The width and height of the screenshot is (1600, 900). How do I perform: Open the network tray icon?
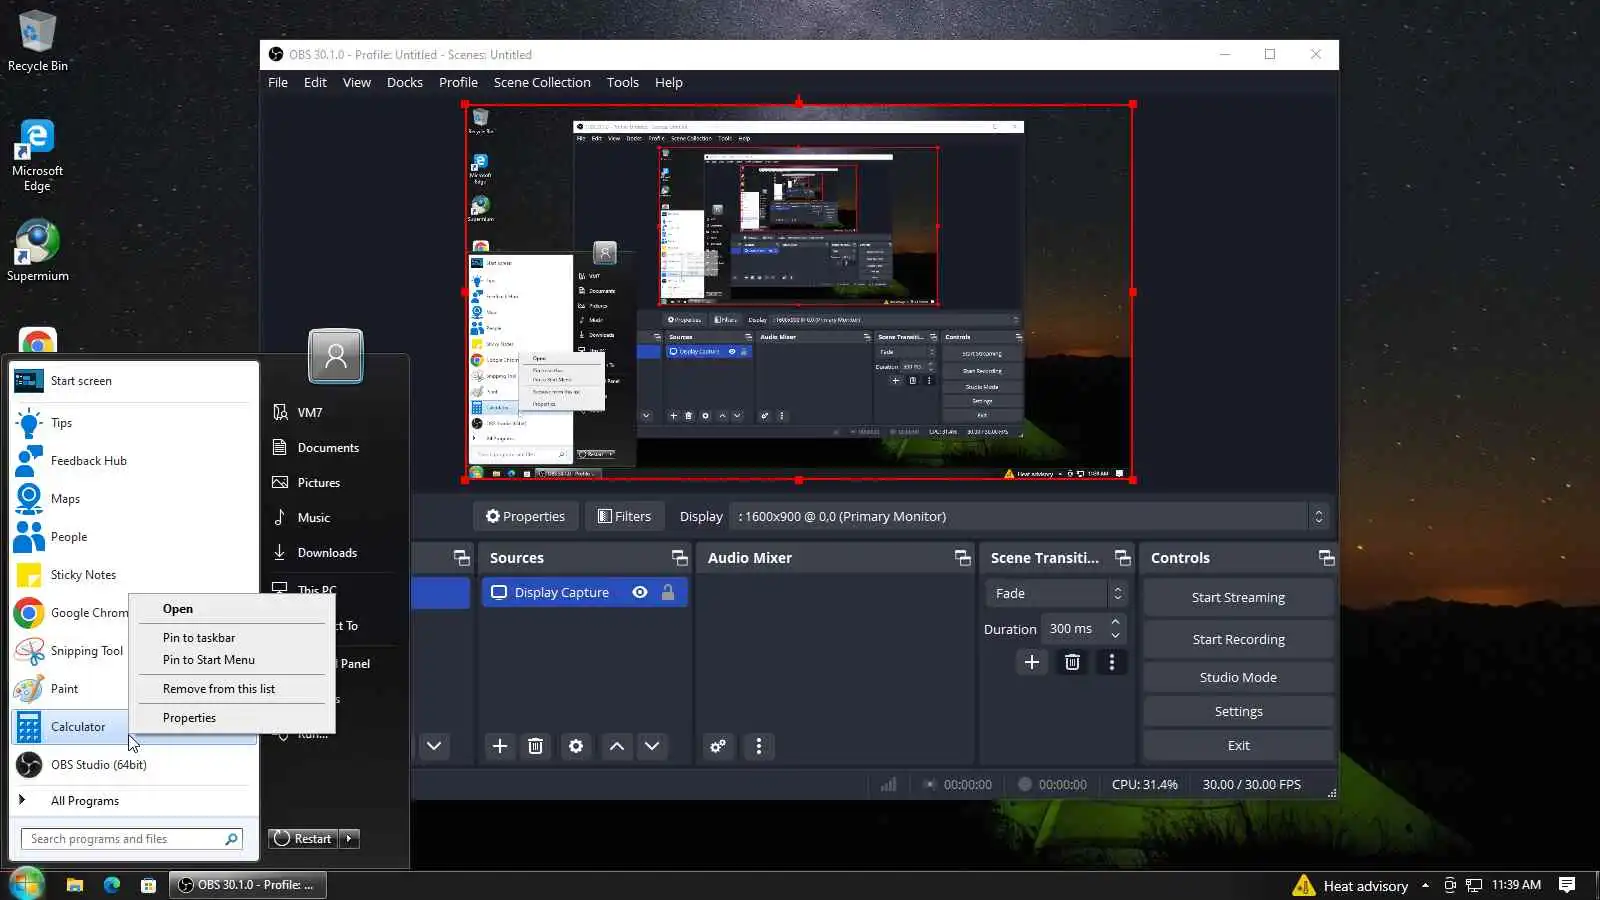[x=1474, y=885]
